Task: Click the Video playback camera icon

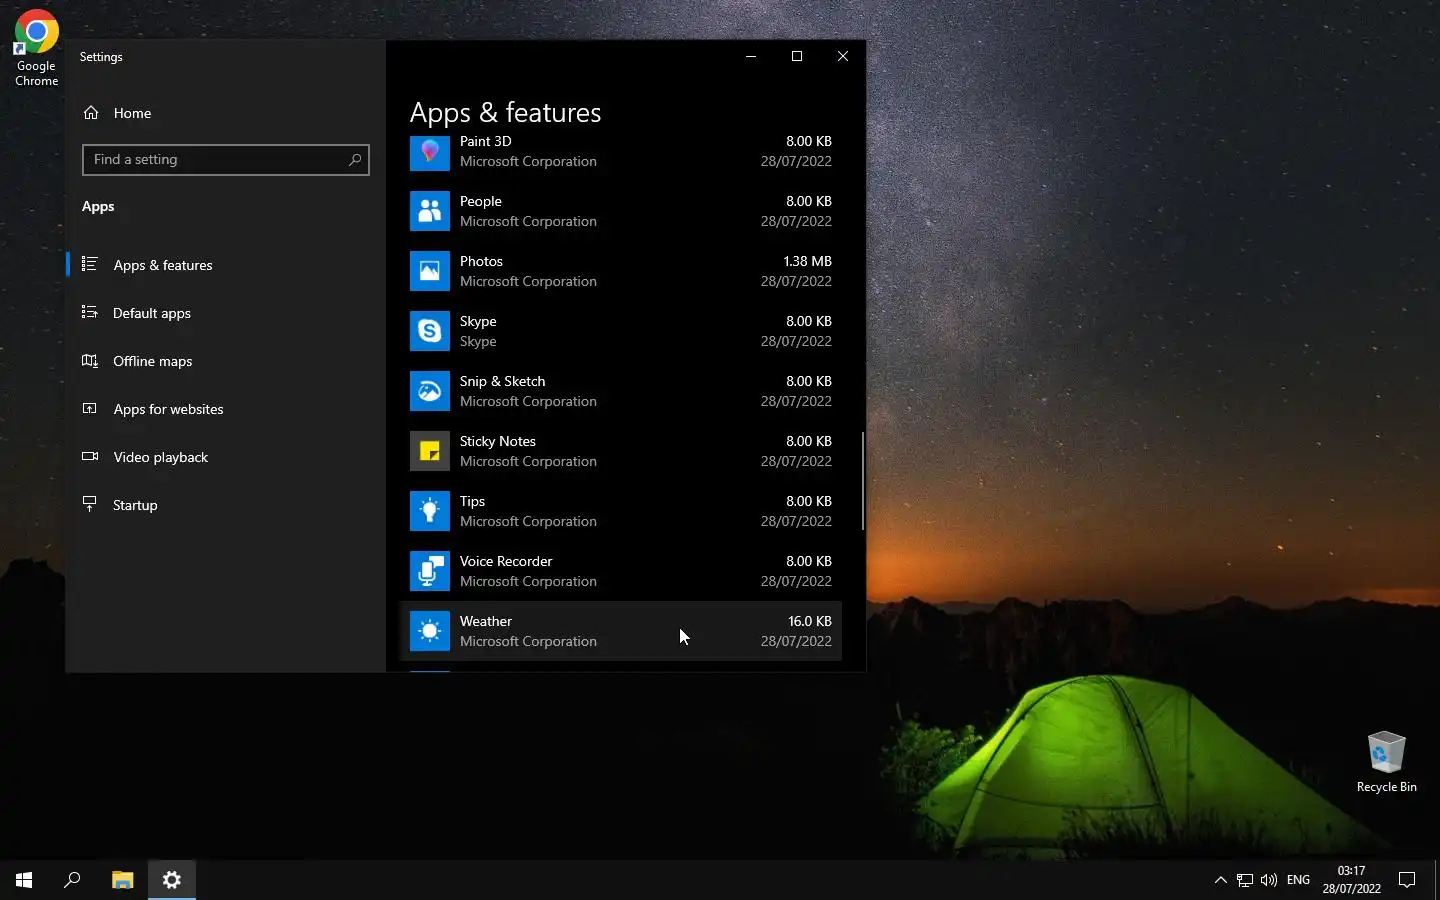Action: tap(90, 456)
